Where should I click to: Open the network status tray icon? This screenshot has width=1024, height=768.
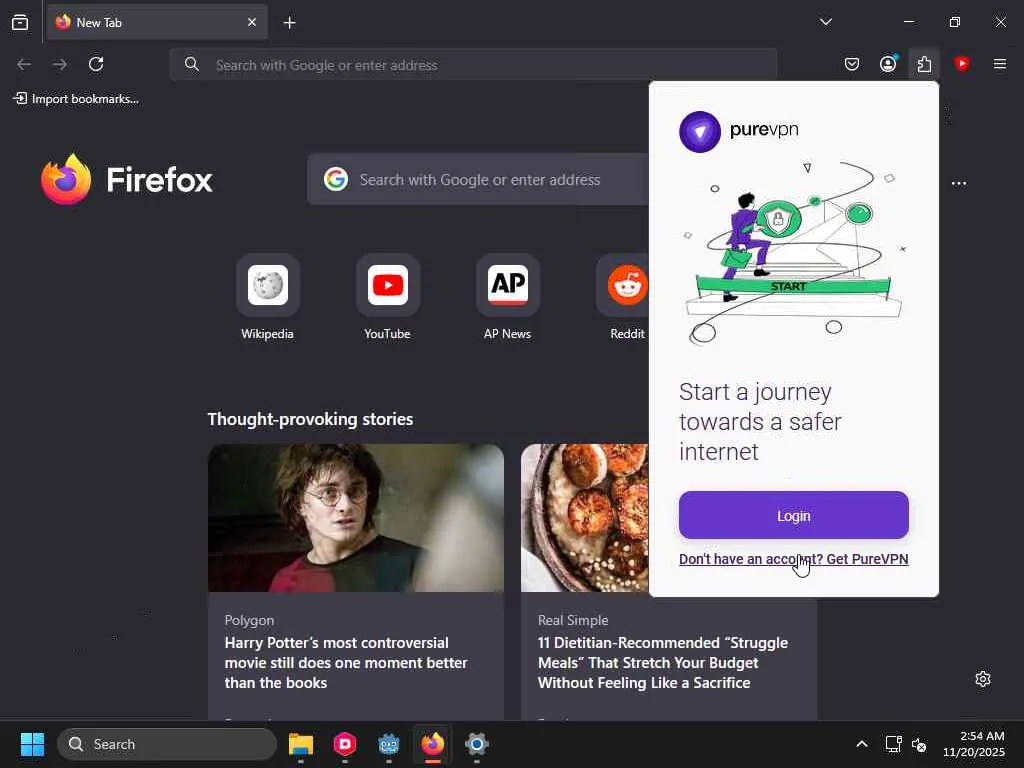click(893, 744)
